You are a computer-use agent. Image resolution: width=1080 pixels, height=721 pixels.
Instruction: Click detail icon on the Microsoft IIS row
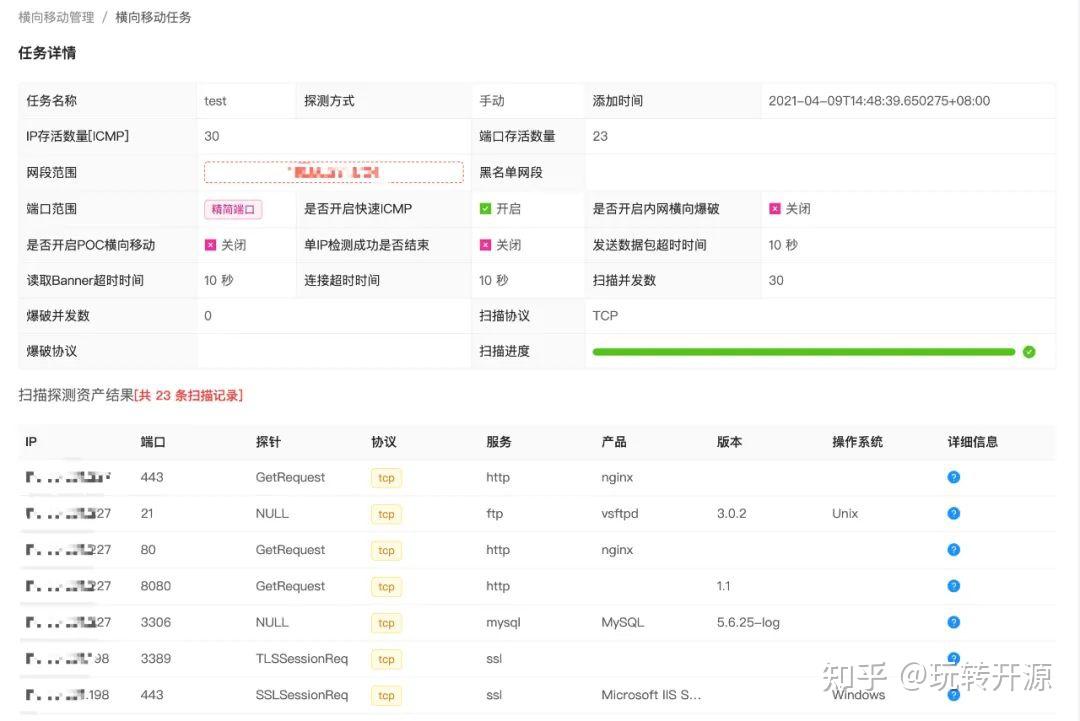point(953,694)
